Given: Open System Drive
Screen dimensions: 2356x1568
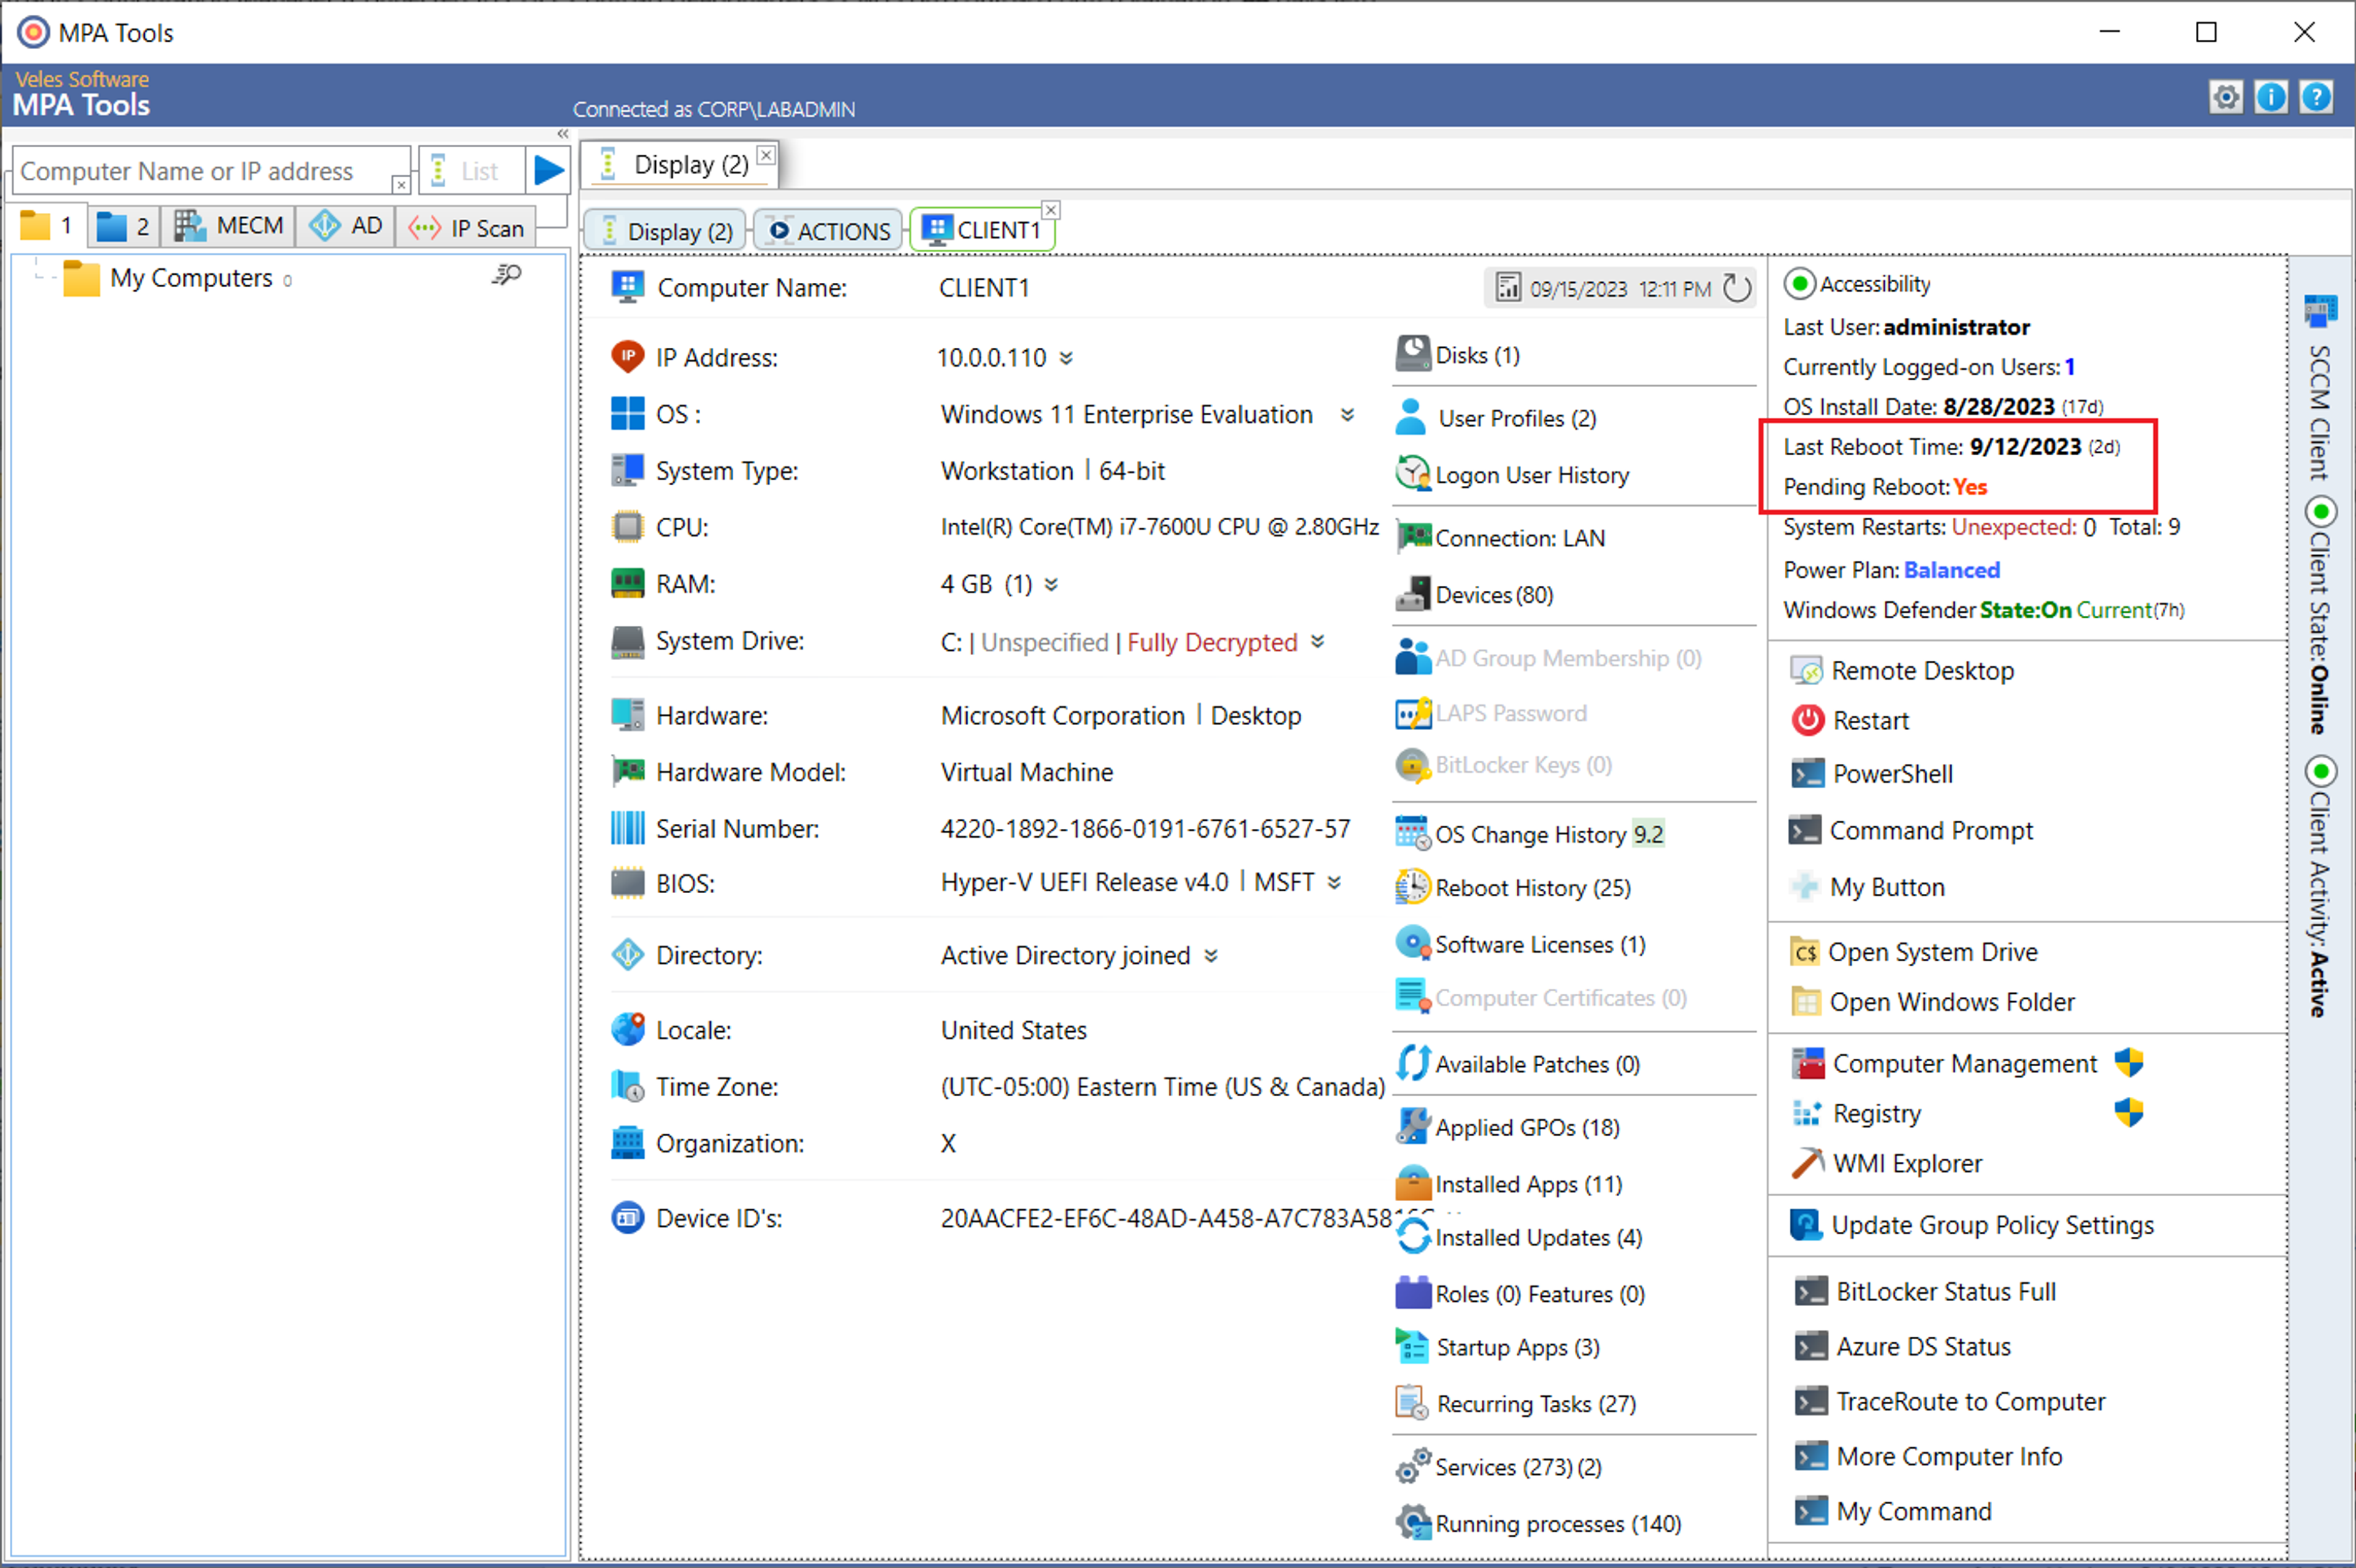Looking at the screenshot, I should coord(1913,952).
